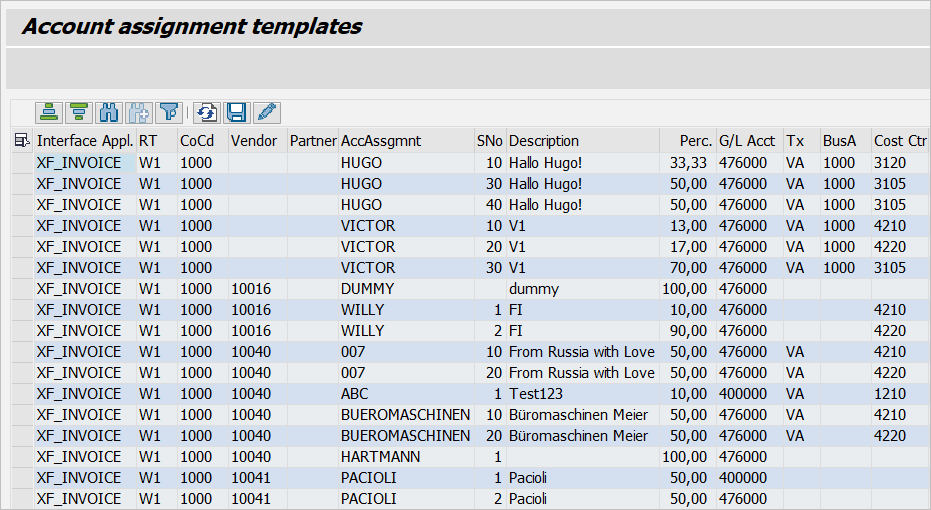Click the Vendor column header
This screenshot has width=931, height=510.
click(254, 141)
